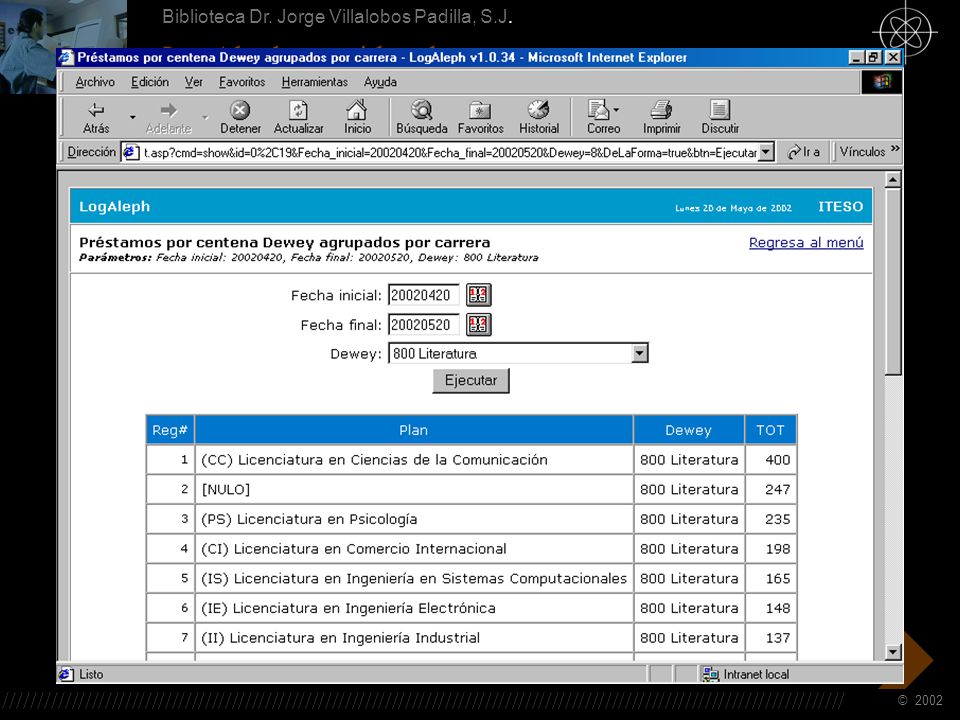The image size is (960, 720).
Task: Click the status bar page icon beside Listo
Action: [x=66, y=674]
